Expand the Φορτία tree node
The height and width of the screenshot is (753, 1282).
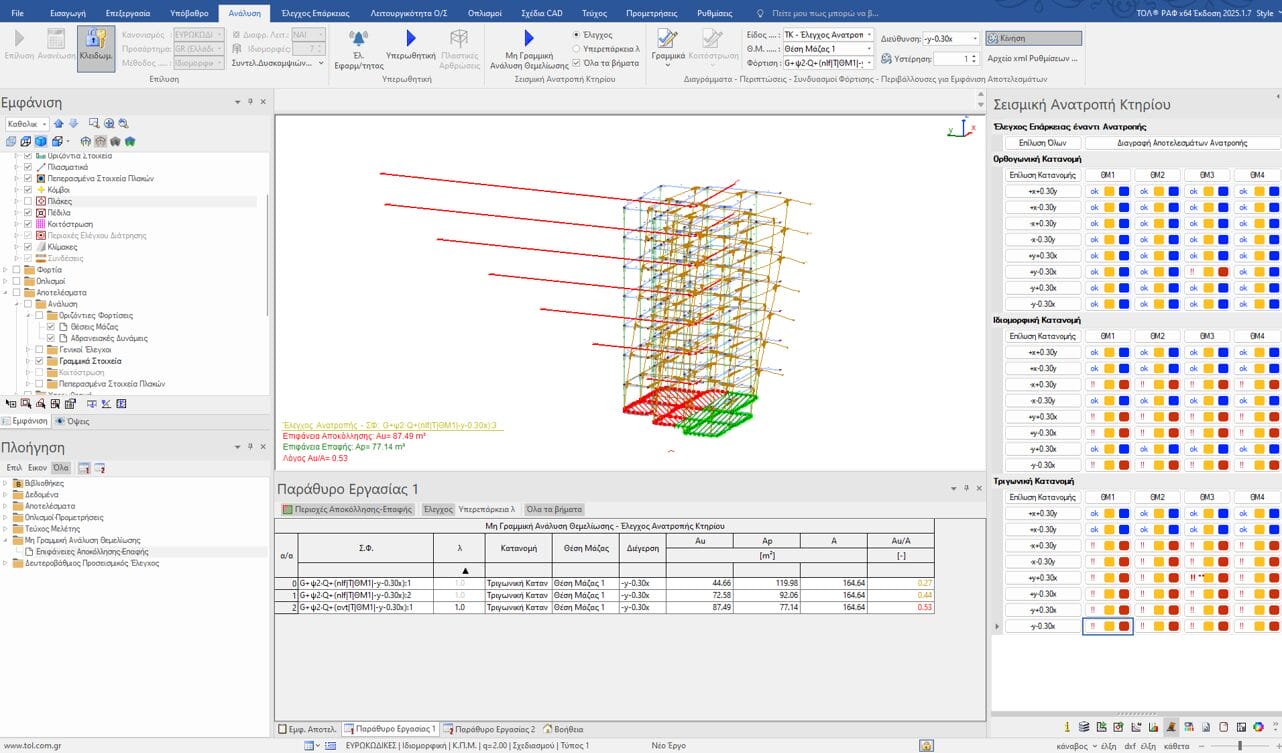point(5,270)
